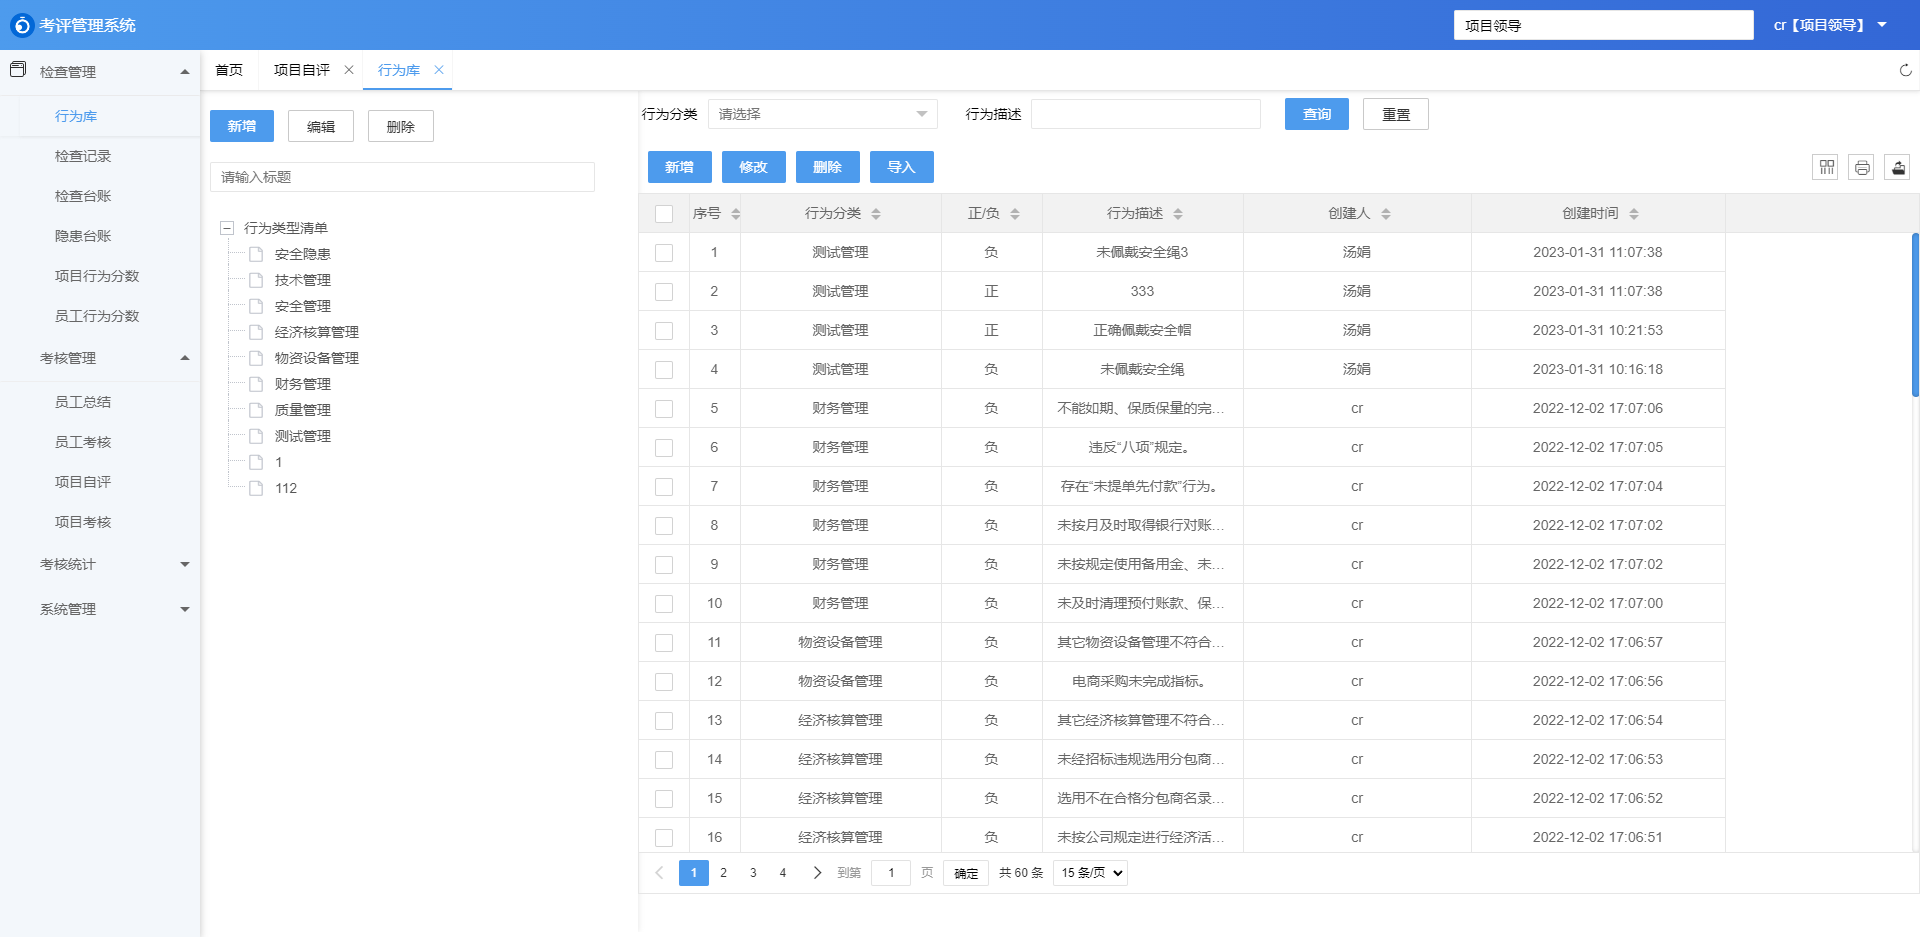Check the row 9 checkbox
The height and width of the screenshot is (937, 1920).
[x=664, y=565]
